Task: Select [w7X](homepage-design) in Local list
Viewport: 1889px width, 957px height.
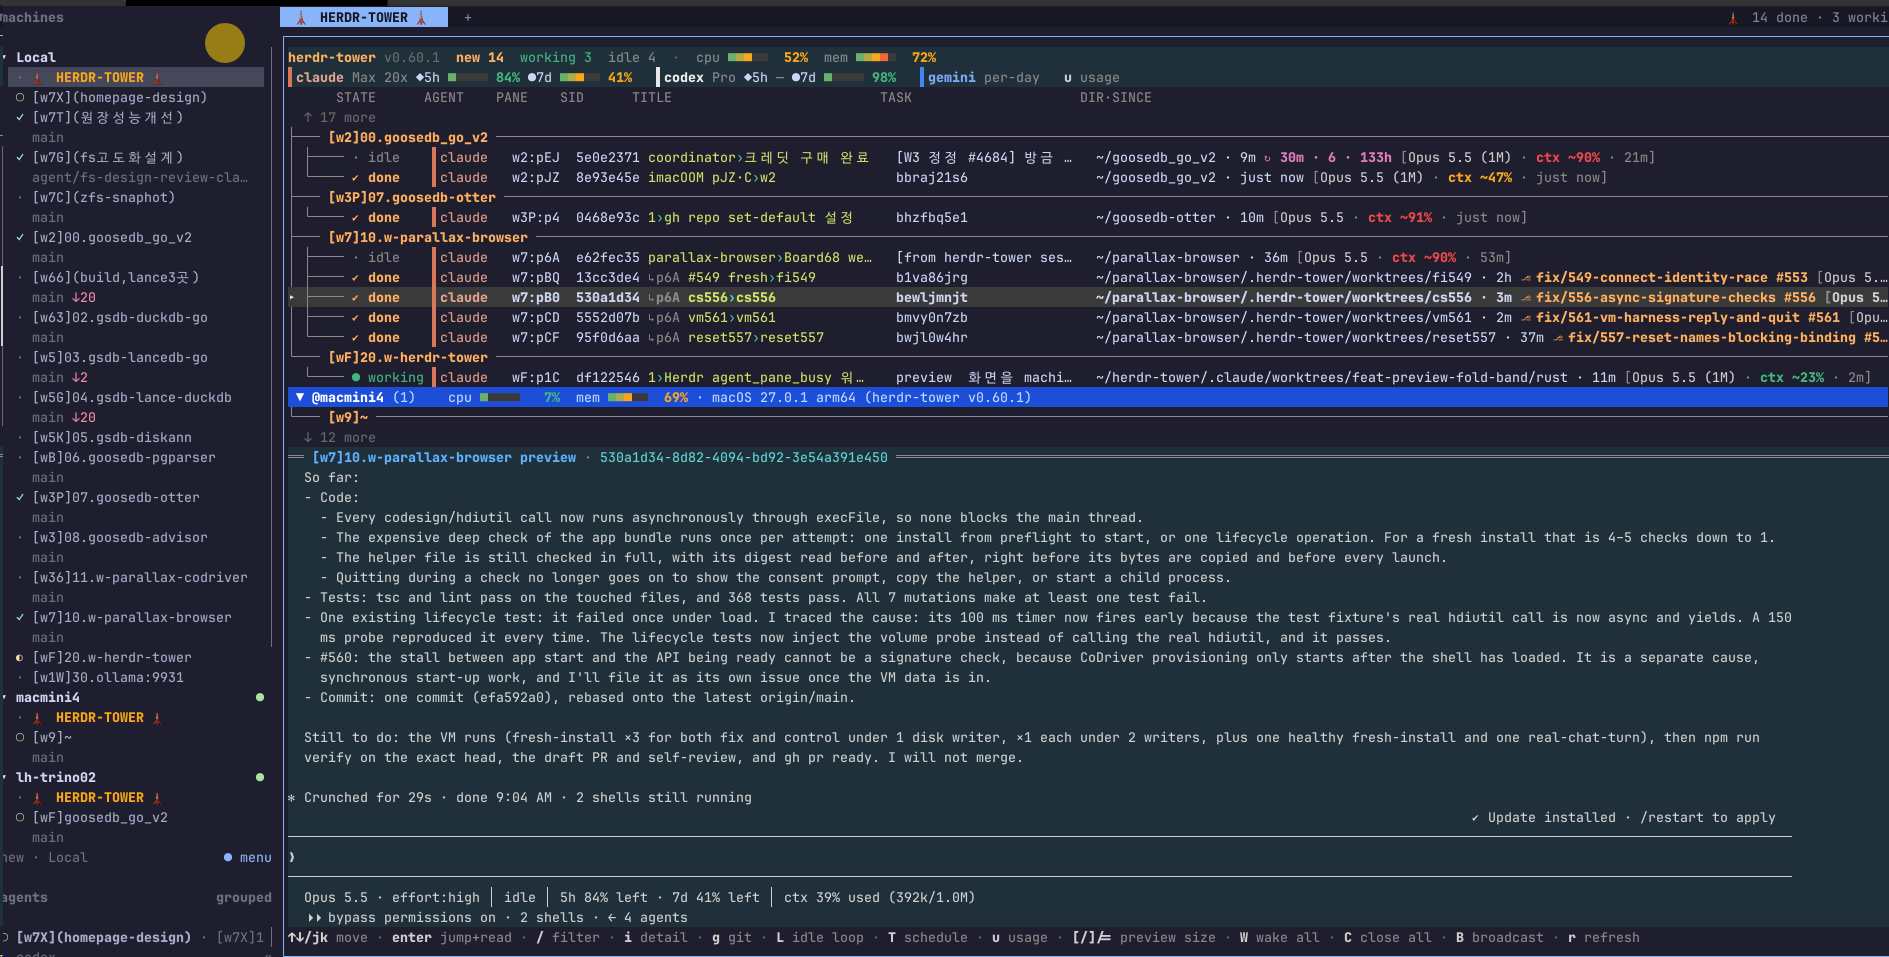Action: click(x=119, y=97)
